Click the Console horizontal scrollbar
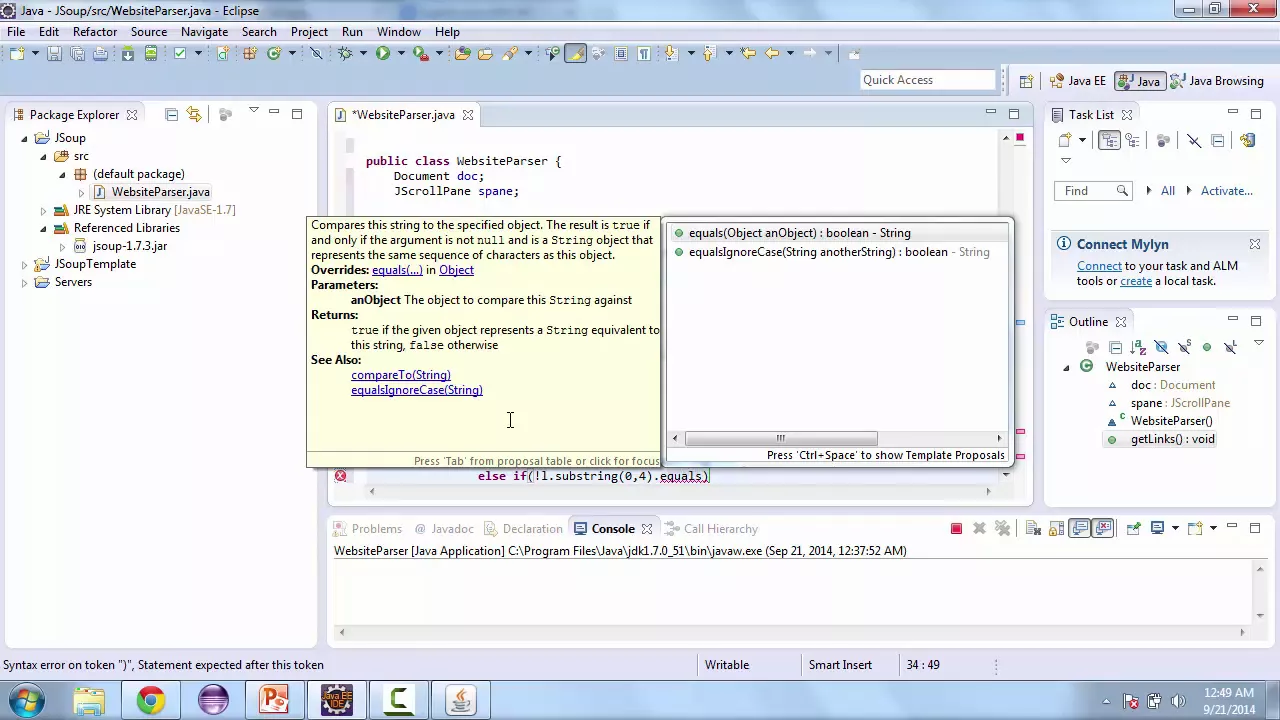Image resolution: width=1280 pixels, height=720 pixels. click(x=790, y=631)
